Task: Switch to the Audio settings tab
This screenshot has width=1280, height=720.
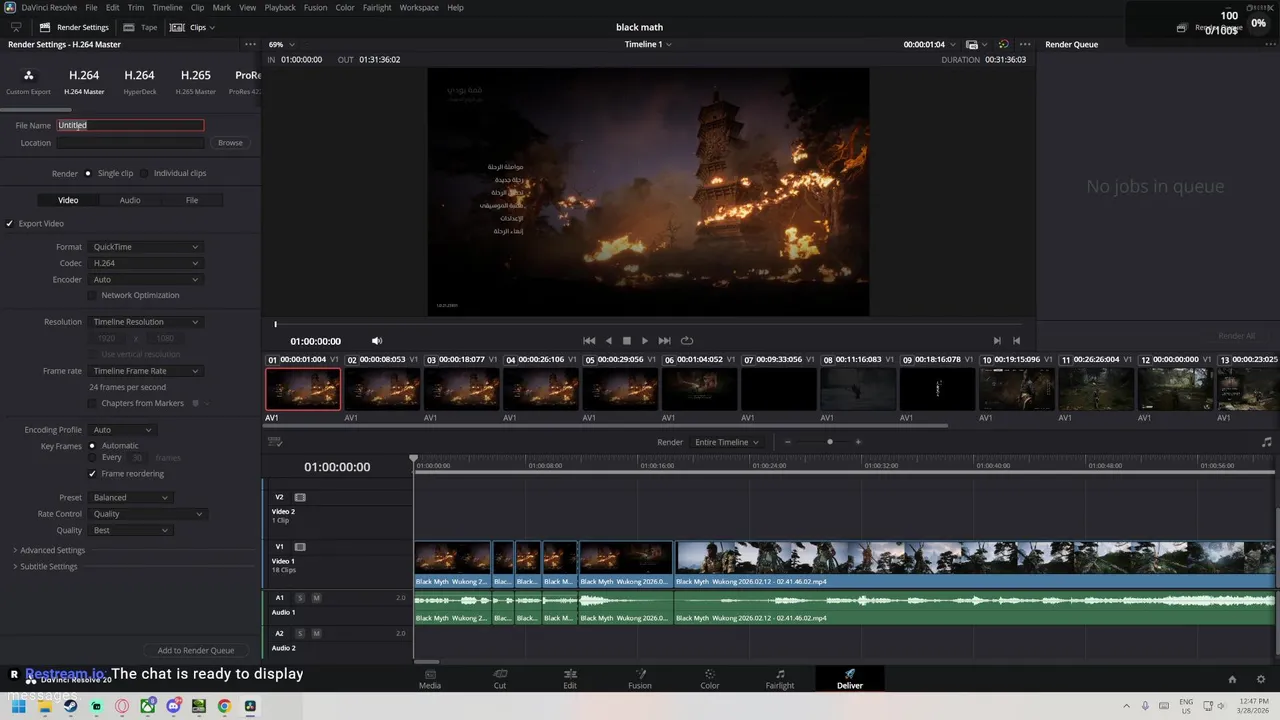Action: point(130,200)
